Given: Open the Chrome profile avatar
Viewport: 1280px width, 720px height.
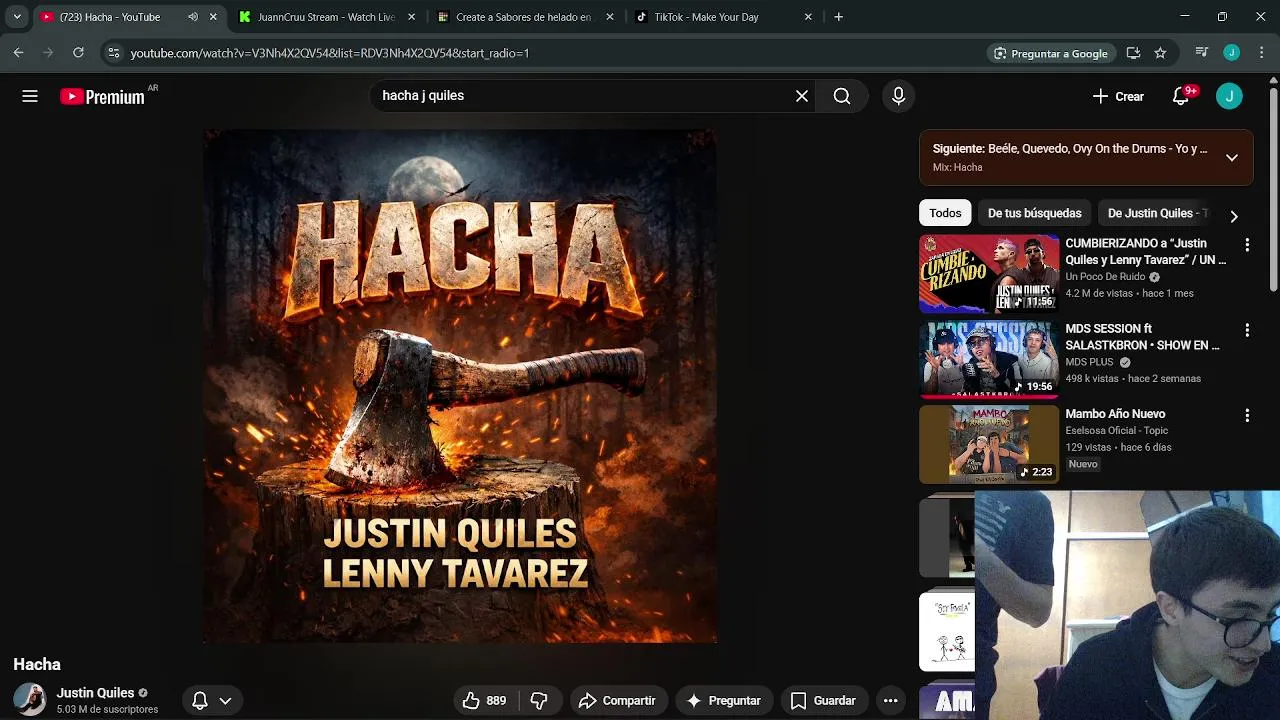Looking at the screenshot, I should coord(1232,53).
